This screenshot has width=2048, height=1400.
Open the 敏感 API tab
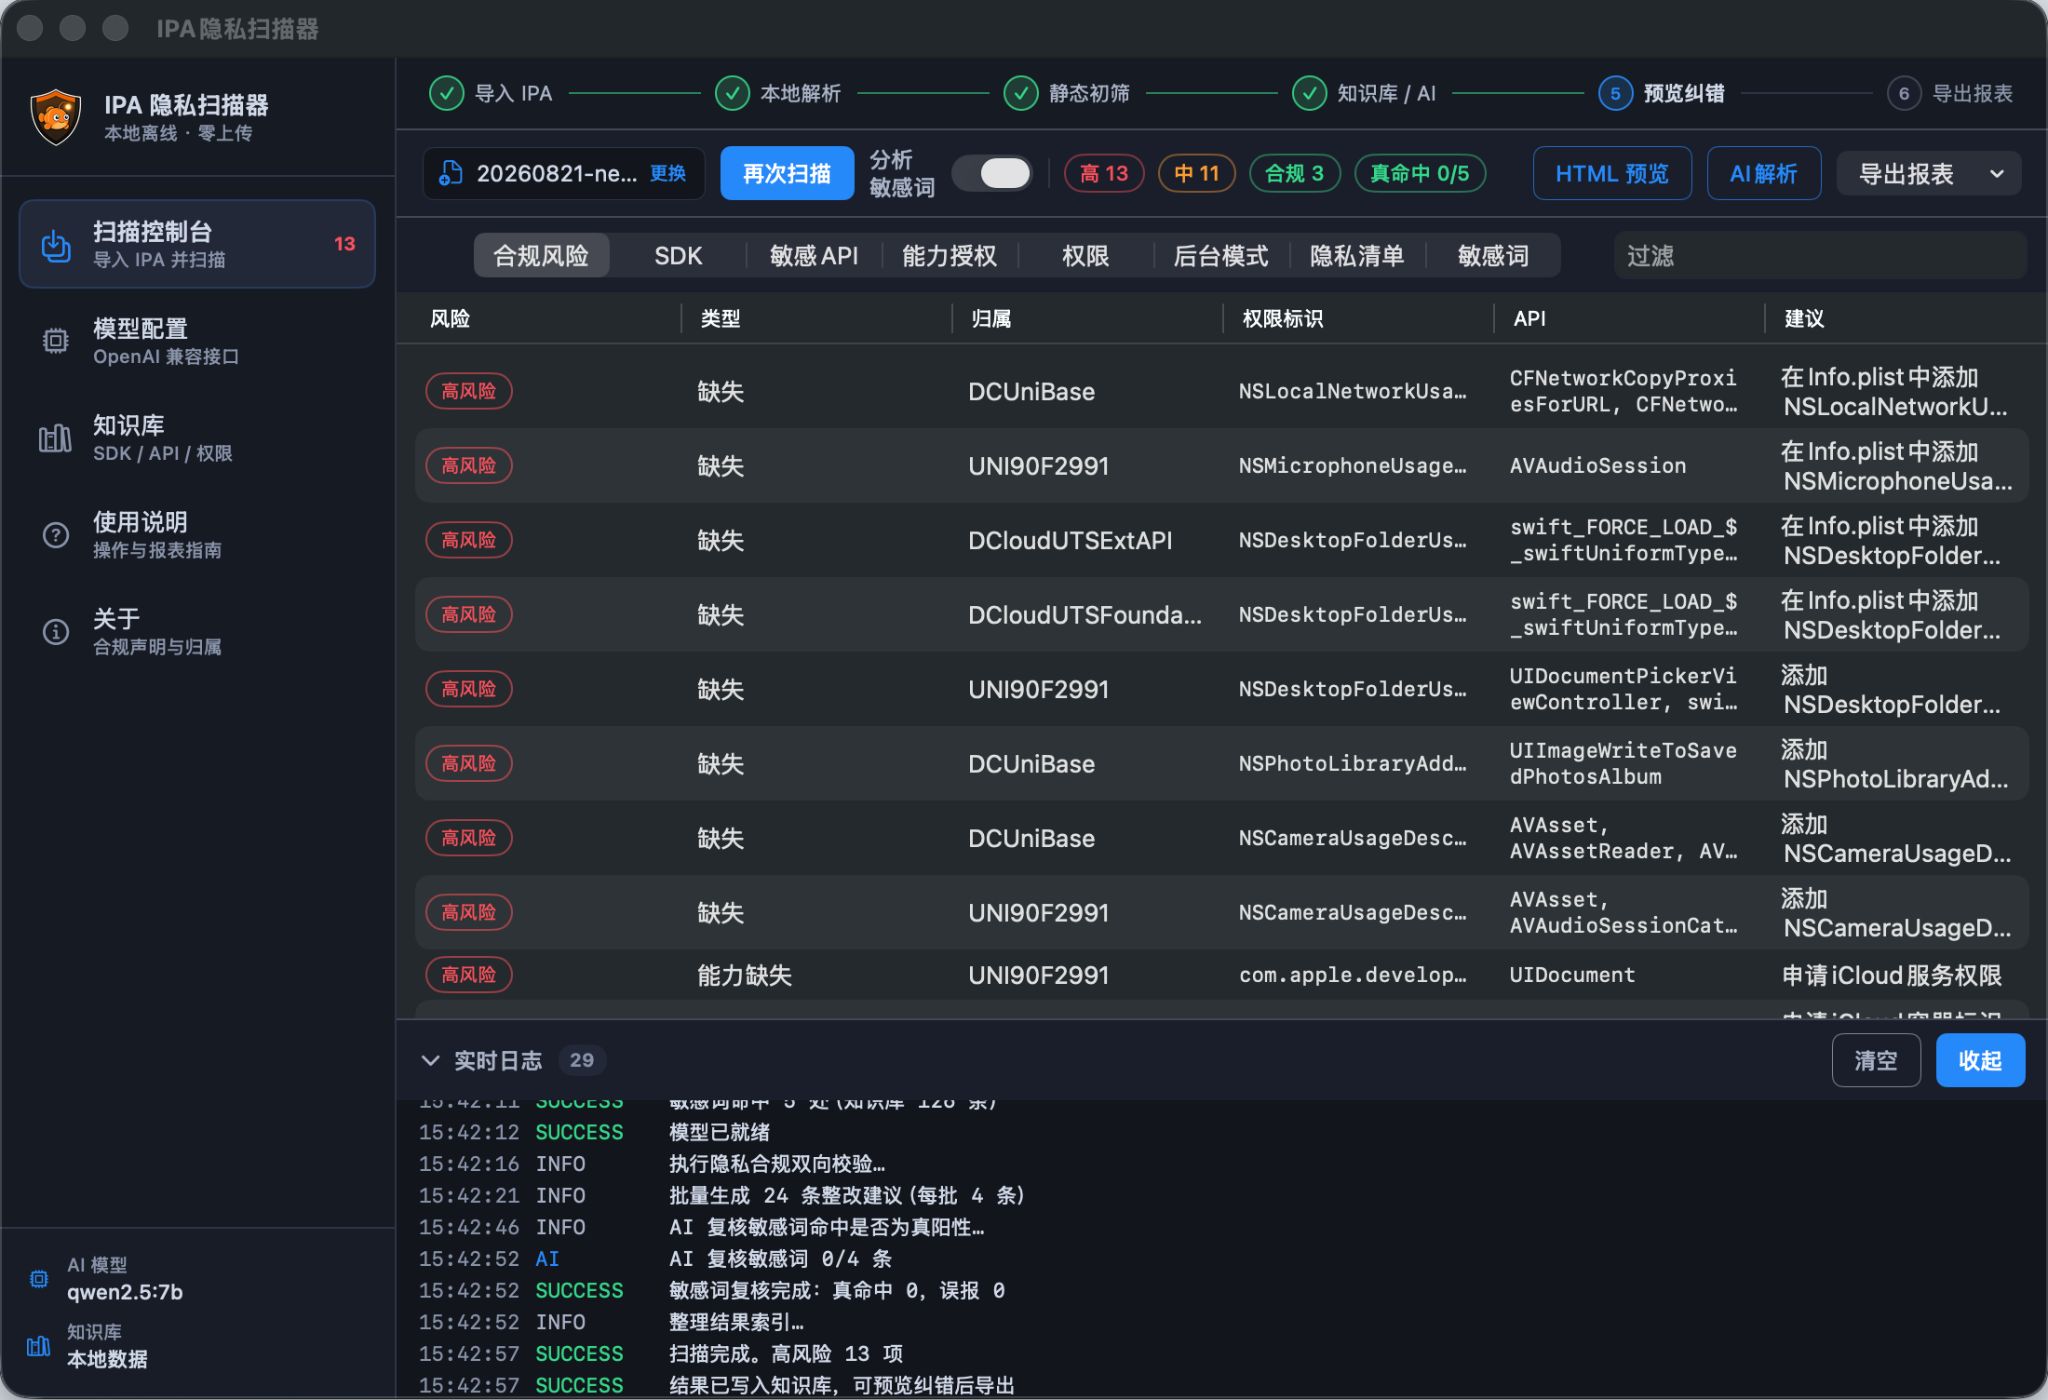tap(814, 256)
